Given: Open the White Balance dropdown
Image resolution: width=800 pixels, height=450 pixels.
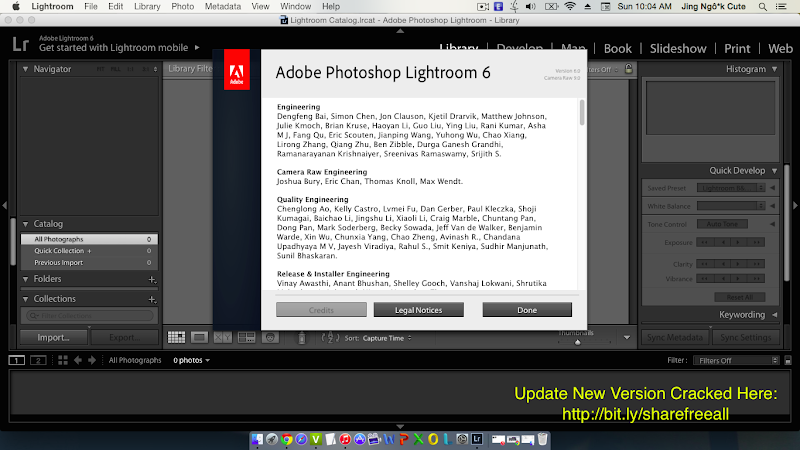Looking at the screenshot, I should [731, 206].
